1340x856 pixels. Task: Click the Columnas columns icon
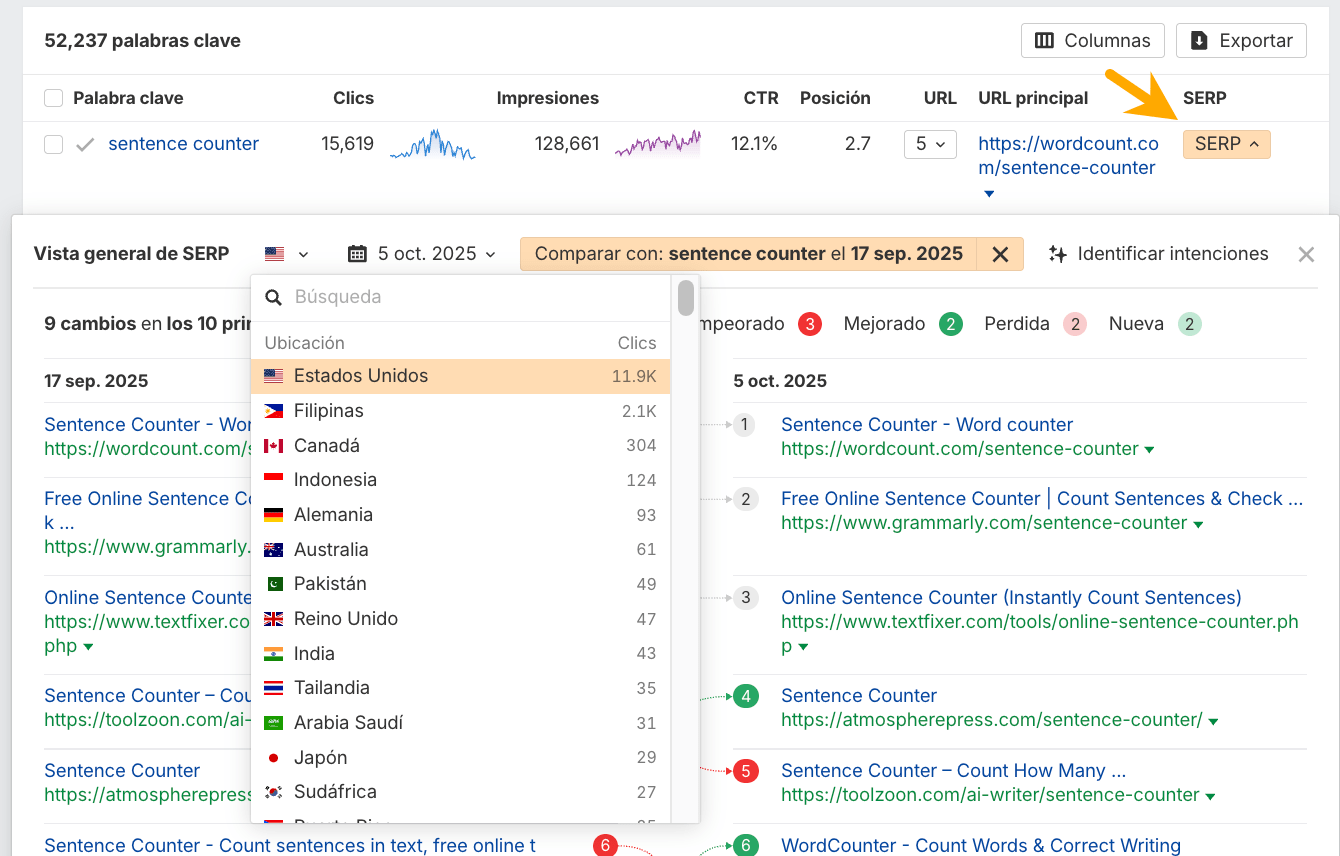1046,40
